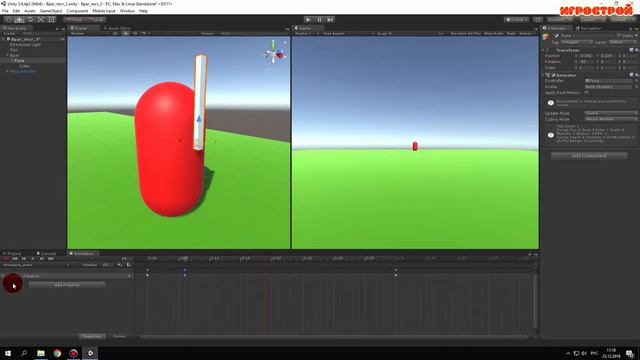The width and height of the screenshot is (640, 360).
Task: Select the Hand tool in toolbar
Action: pyautogui.click(x=8, y=20)
